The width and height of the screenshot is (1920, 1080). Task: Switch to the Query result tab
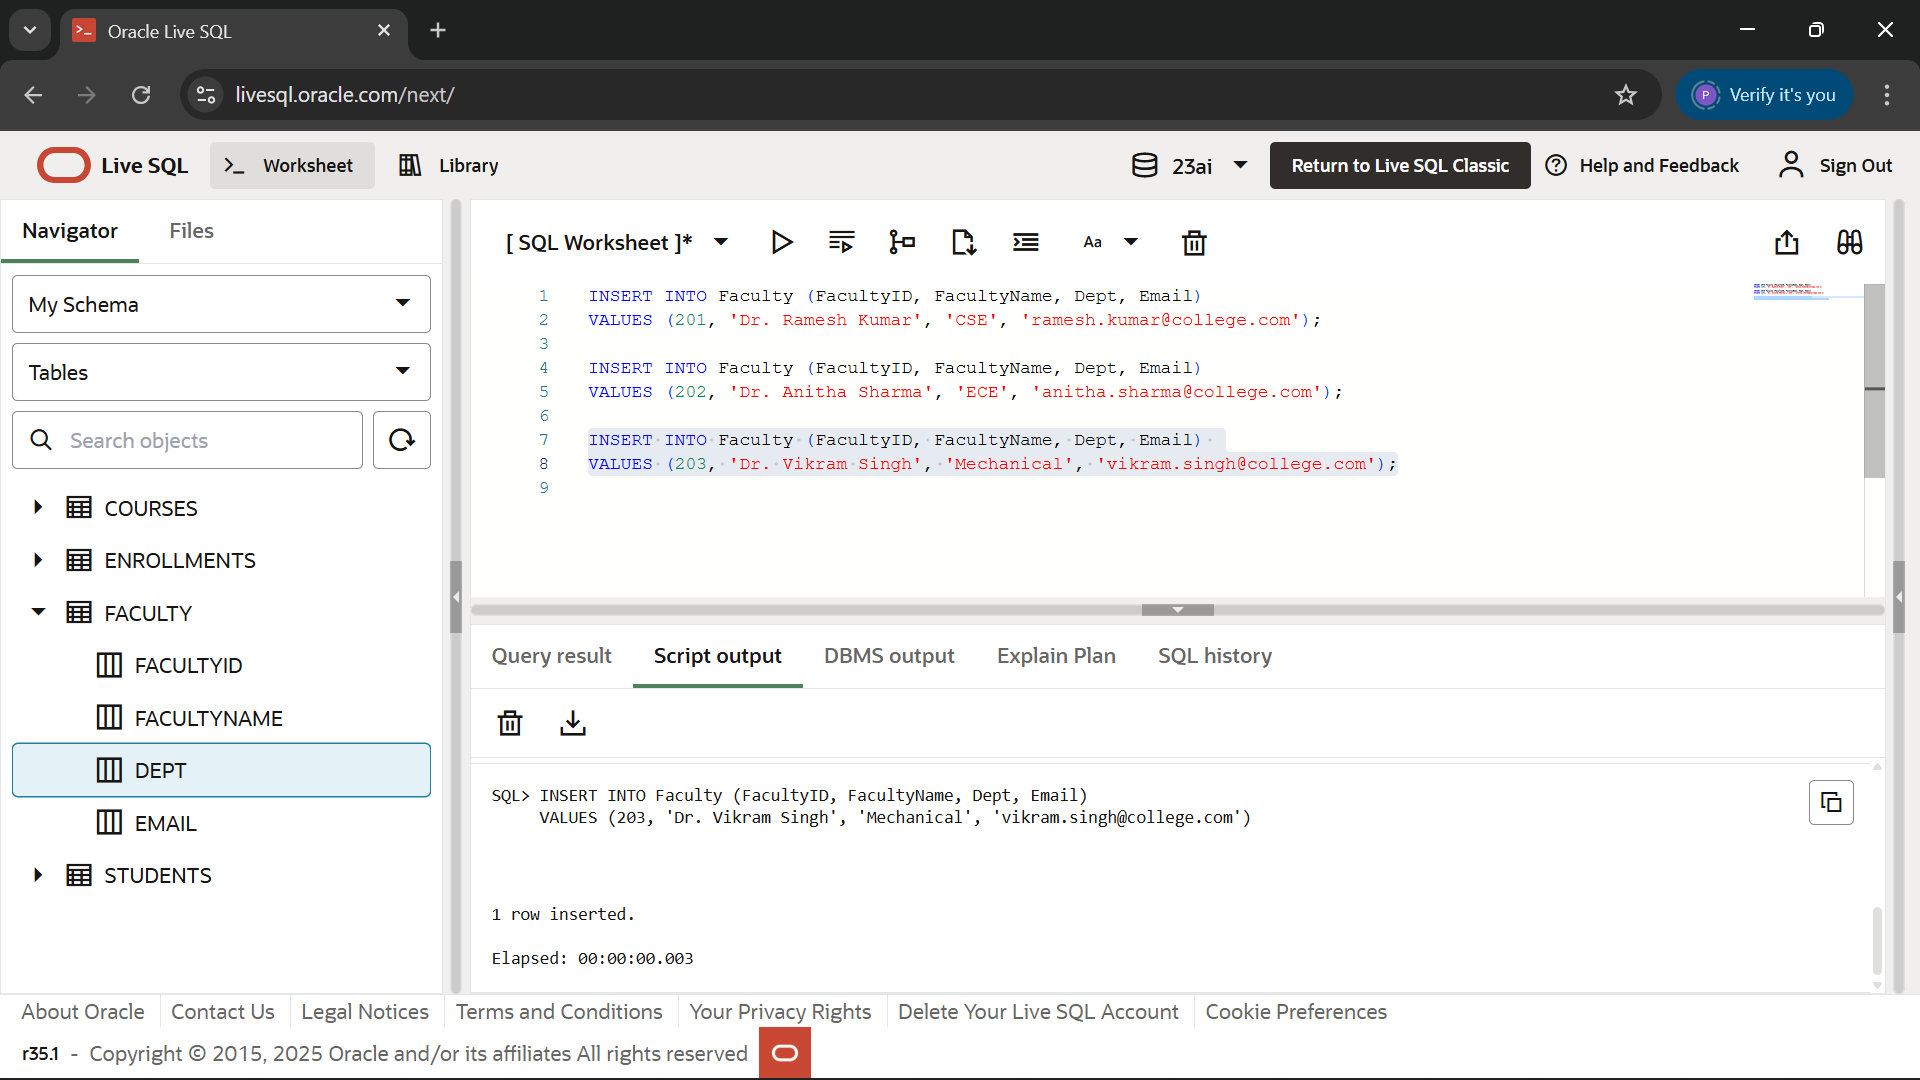[x=551, y=656]
